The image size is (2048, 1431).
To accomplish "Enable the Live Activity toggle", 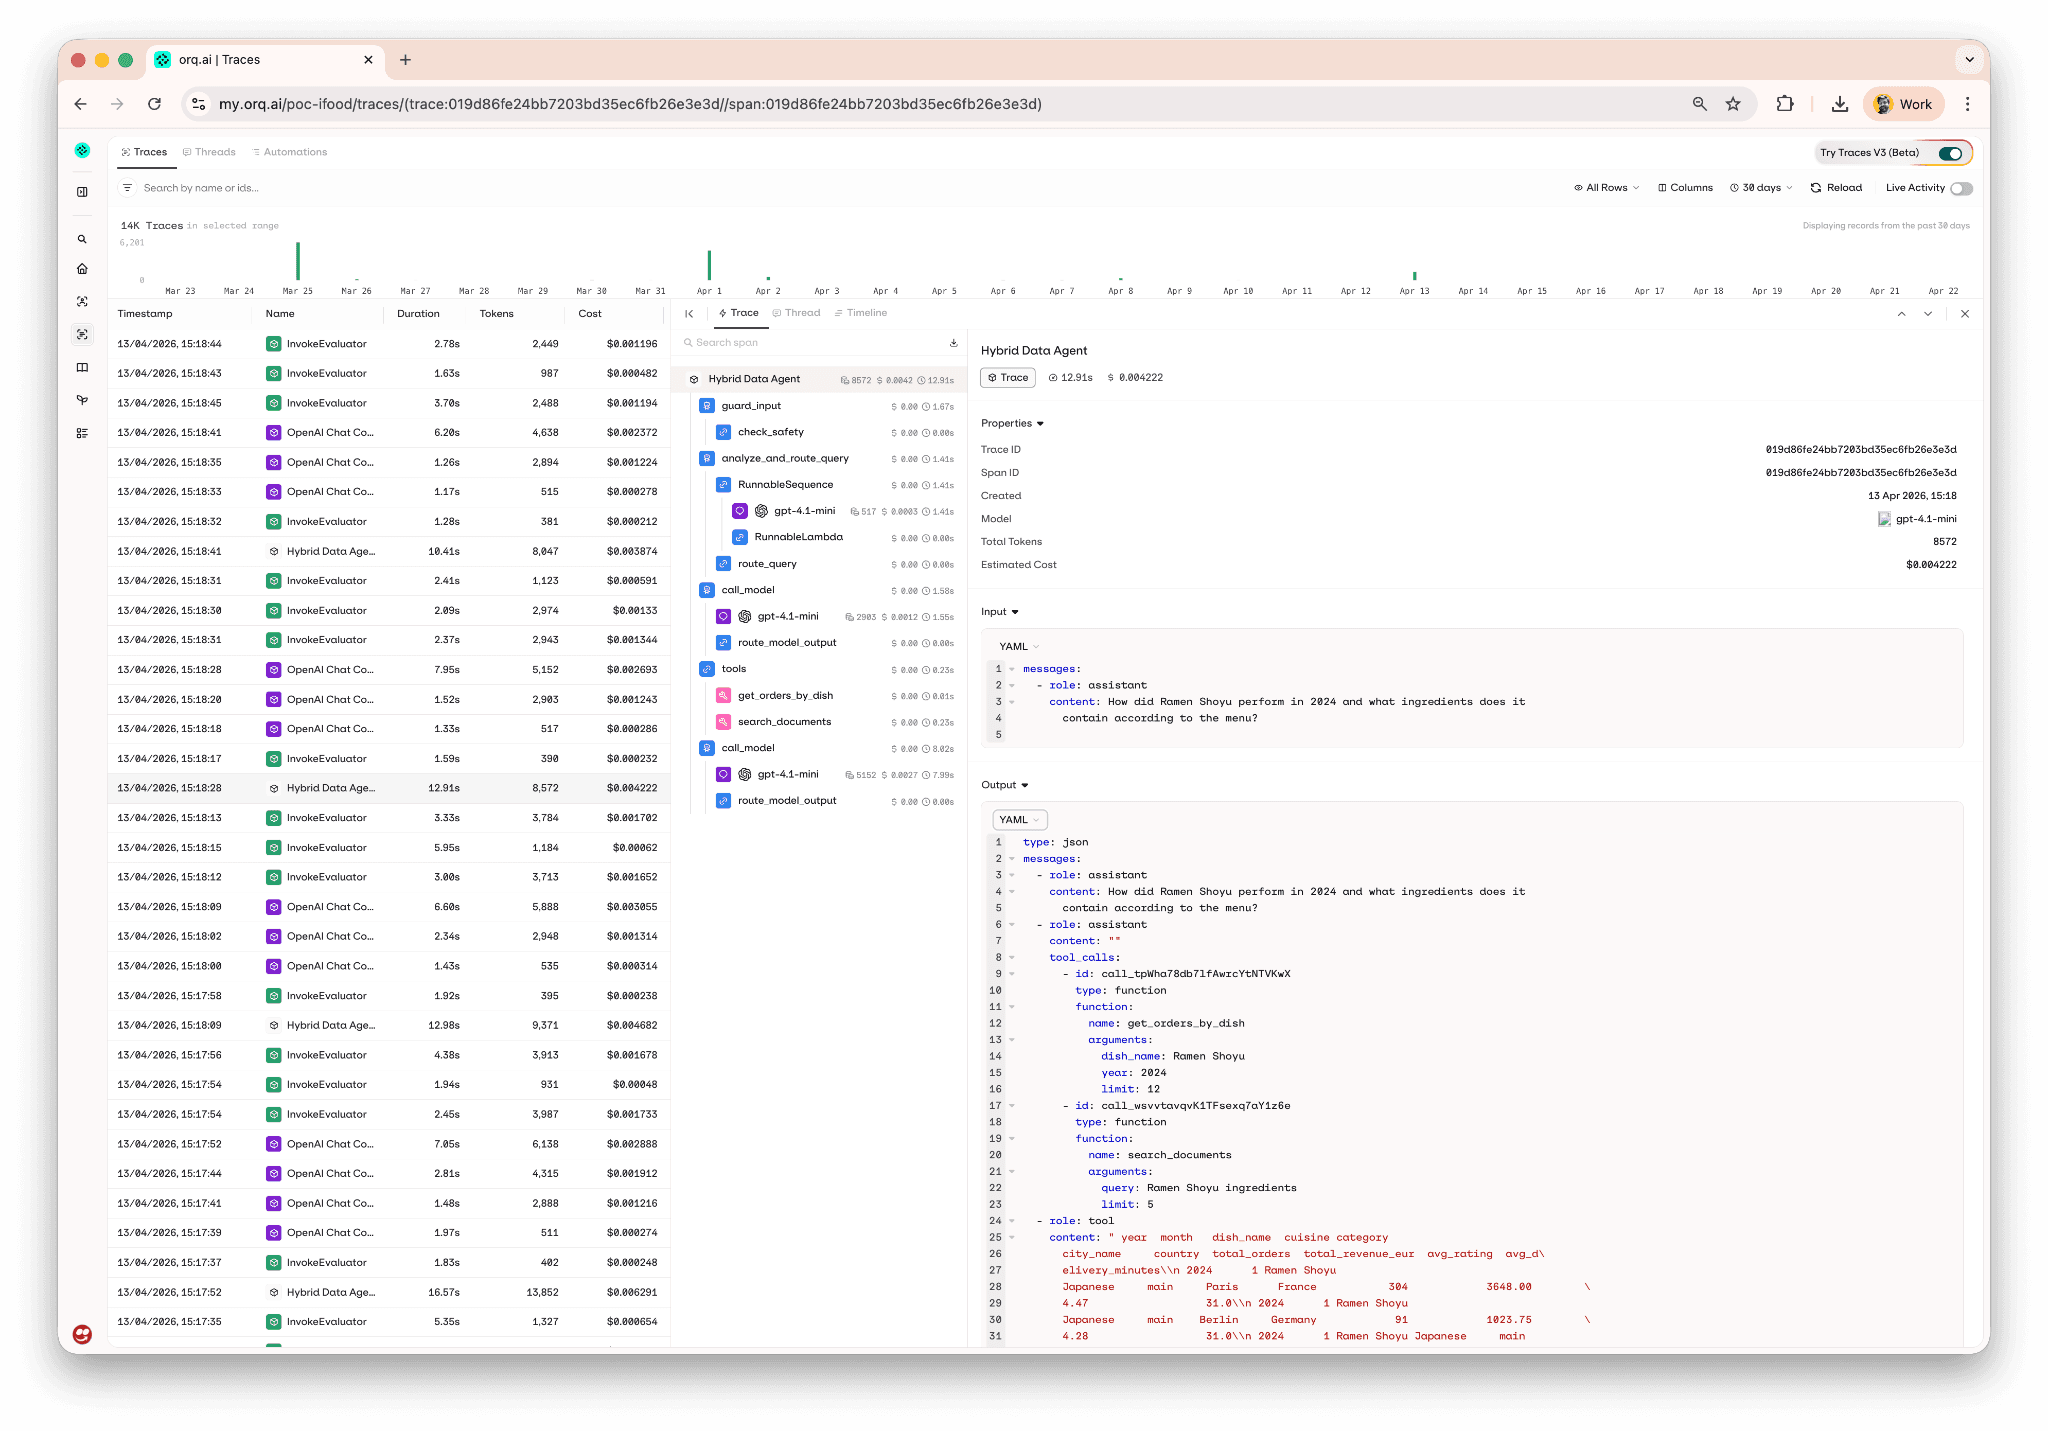I will pyautogui.click(x=1961, y=188).
